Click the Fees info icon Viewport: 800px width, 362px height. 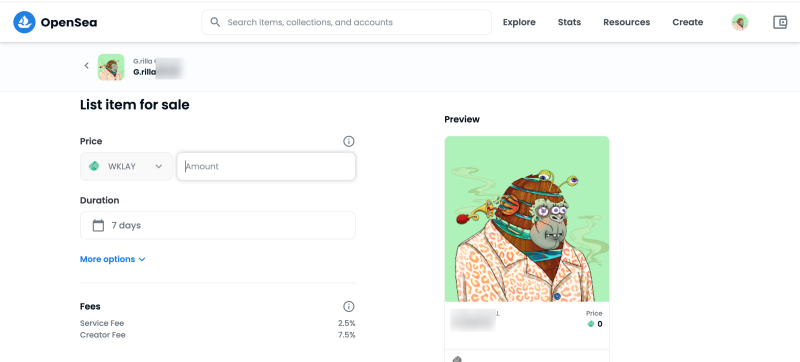point(348,306)
